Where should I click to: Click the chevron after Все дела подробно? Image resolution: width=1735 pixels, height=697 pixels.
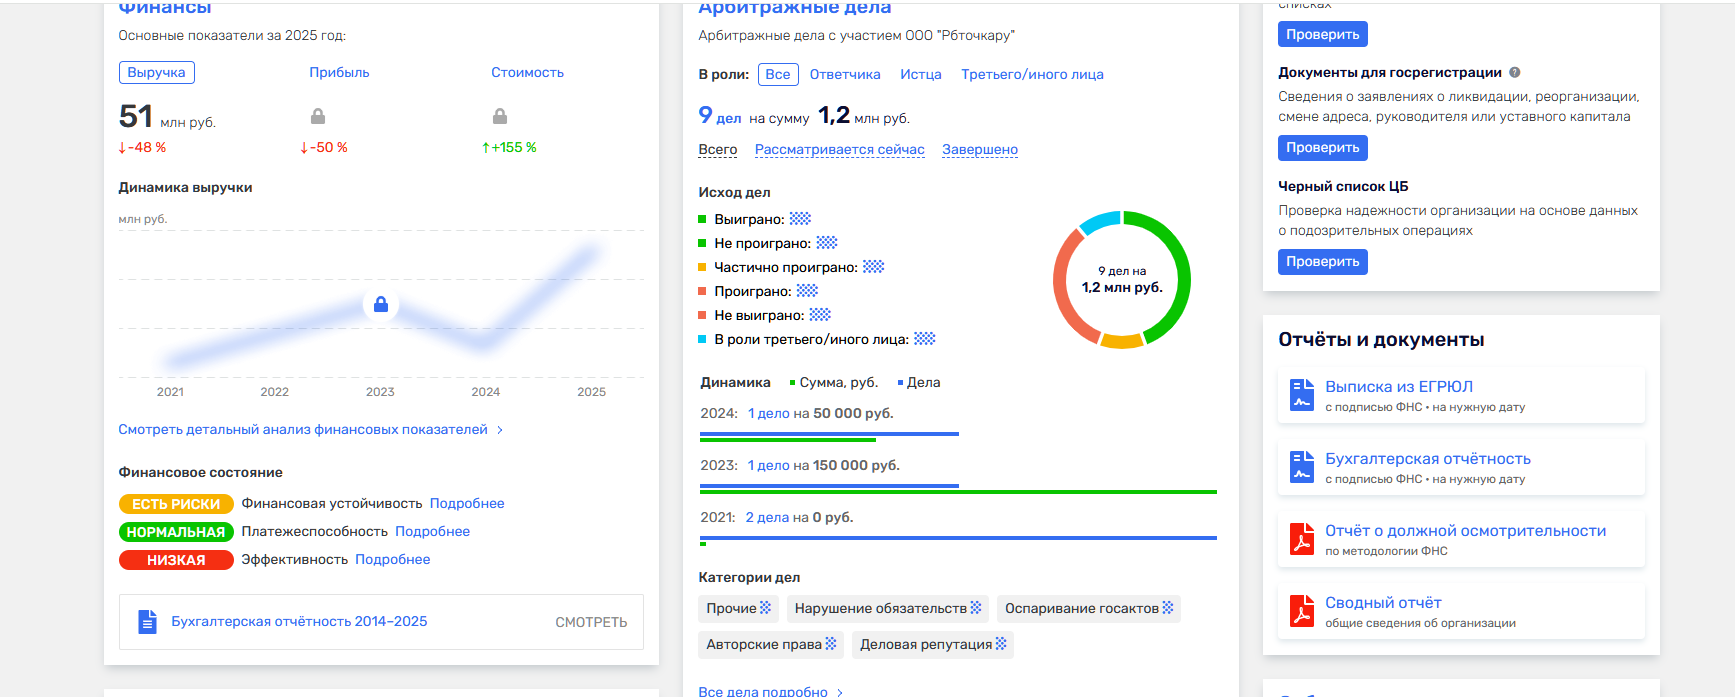[840, 692]
